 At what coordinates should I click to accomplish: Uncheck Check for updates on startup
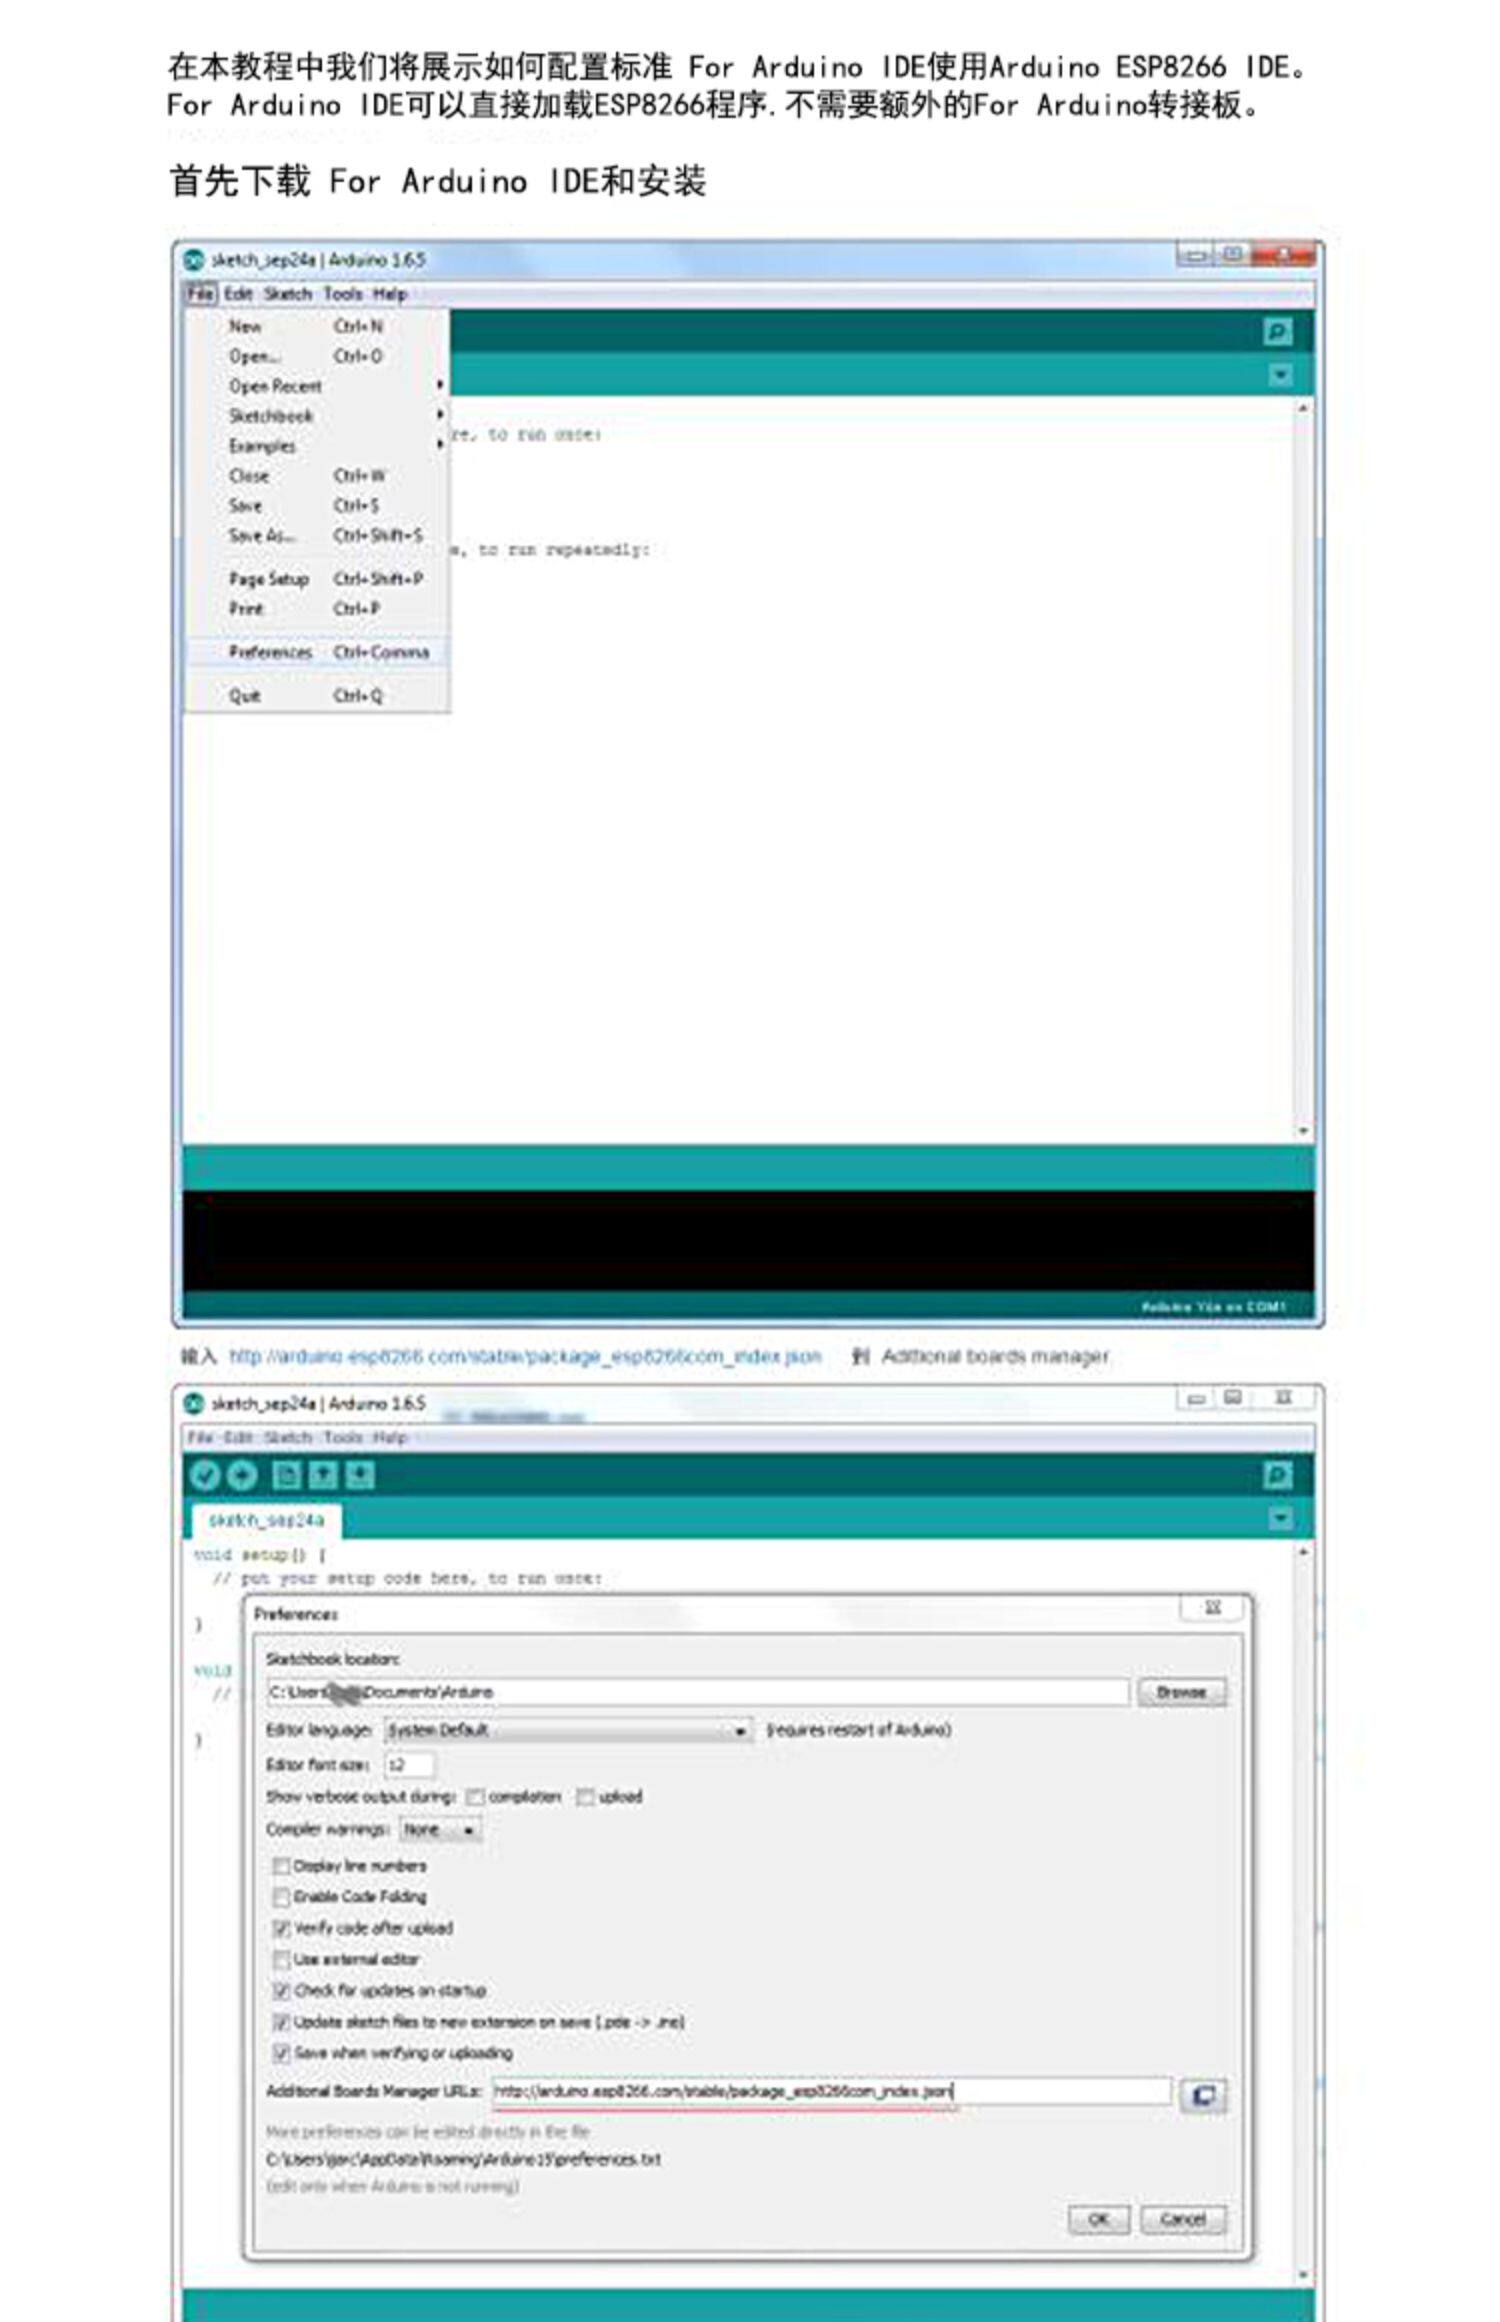coord(282,1990)
